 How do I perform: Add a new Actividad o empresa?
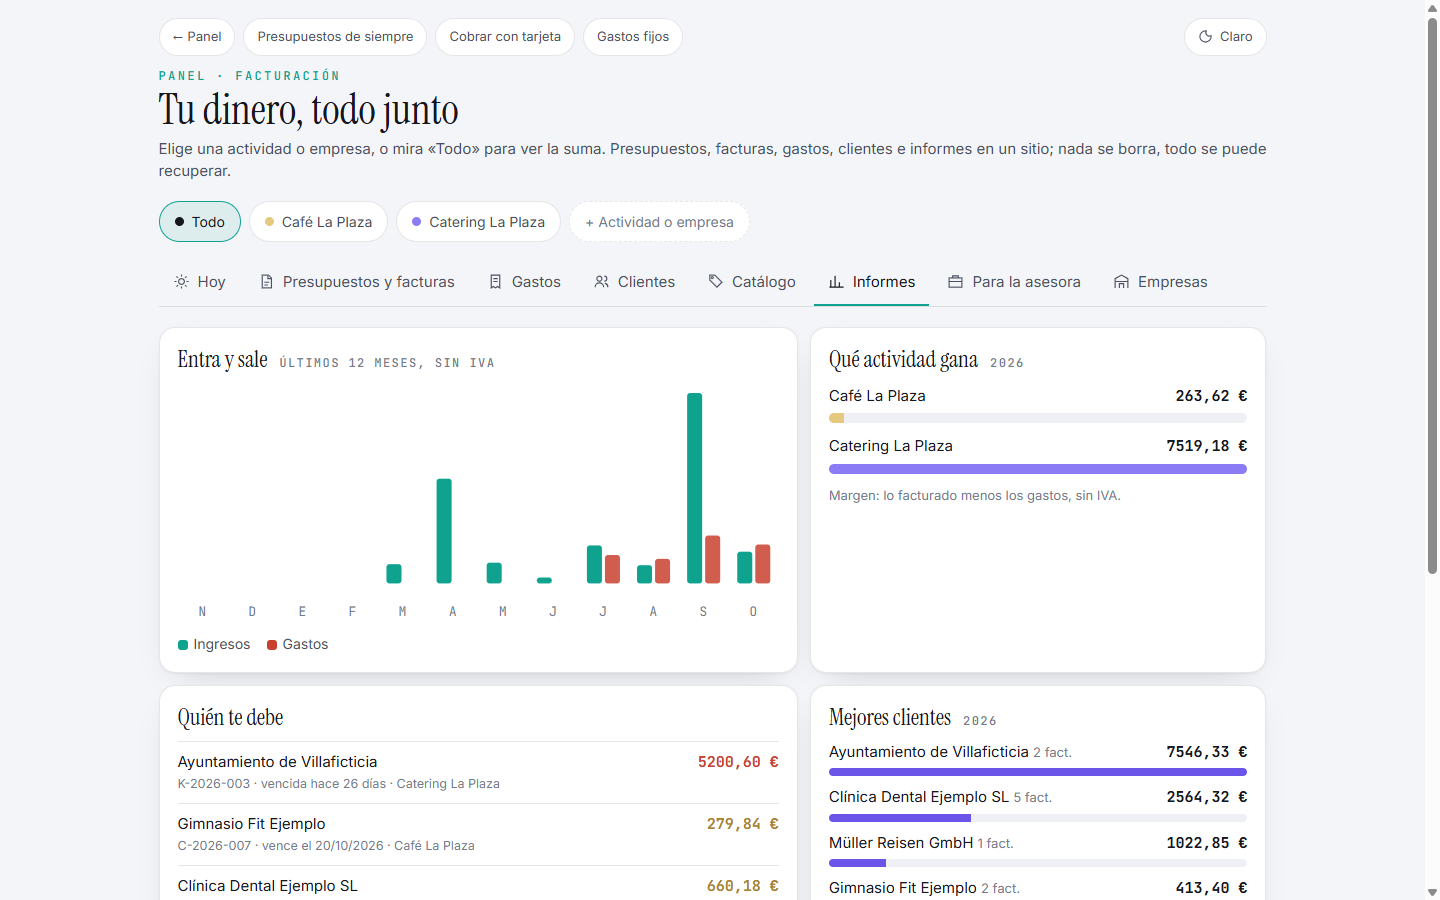659,222
